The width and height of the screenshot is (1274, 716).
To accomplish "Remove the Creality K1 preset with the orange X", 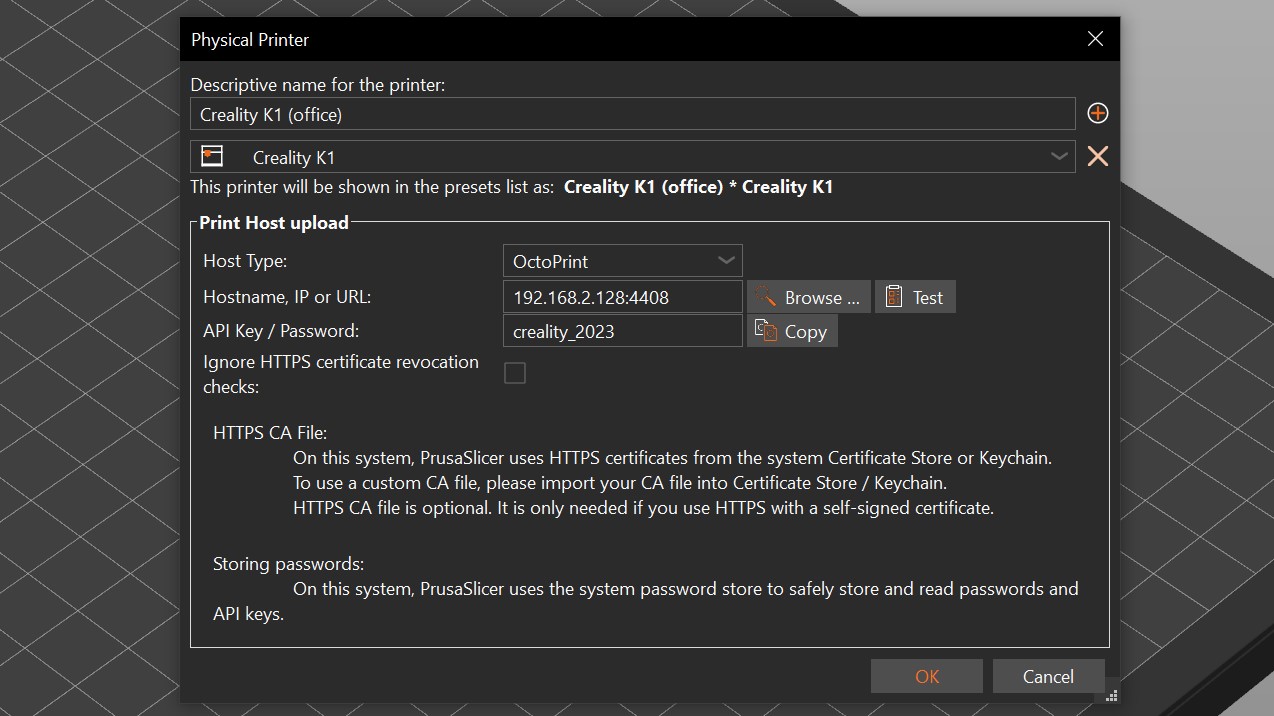I will [x=1097, y=157].
